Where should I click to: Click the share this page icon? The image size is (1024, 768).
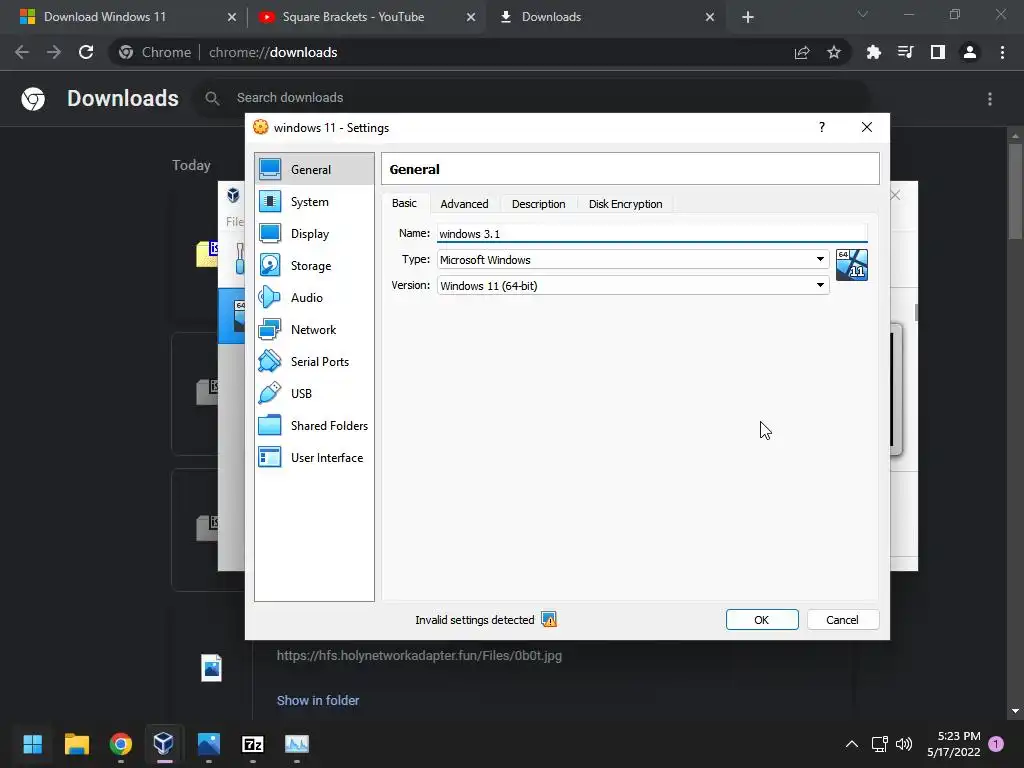[802, 52]
